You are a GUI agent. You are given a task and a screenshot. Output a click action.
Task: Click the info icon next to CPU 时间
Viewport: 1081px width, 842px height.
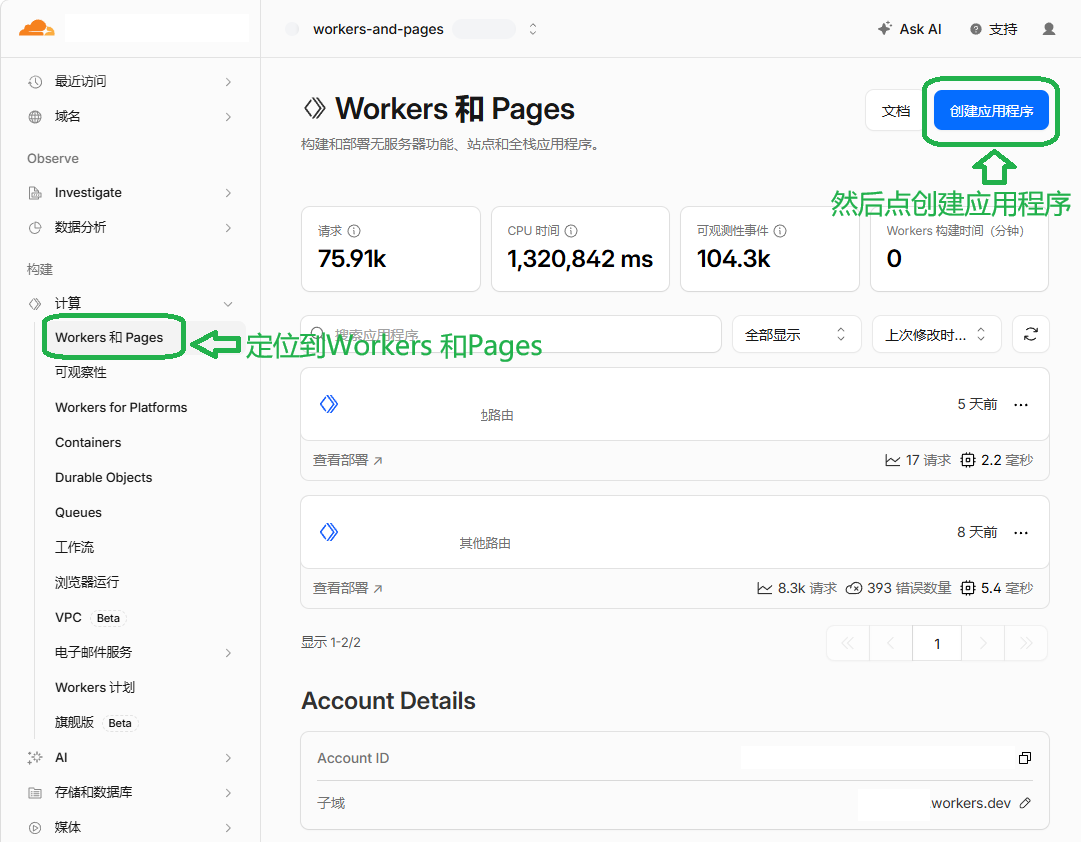(571, 231)
